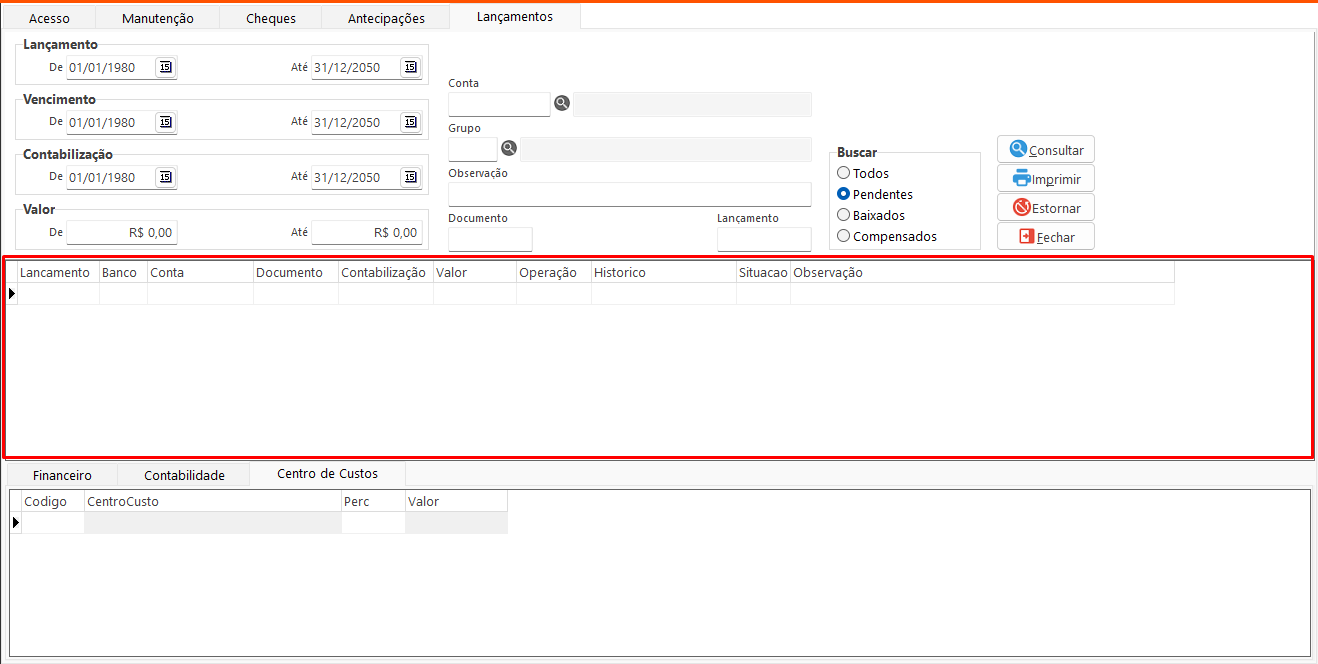Open calendar for Contabilização start date
This screenshot has width=1318, height=664.
[166, 177]
